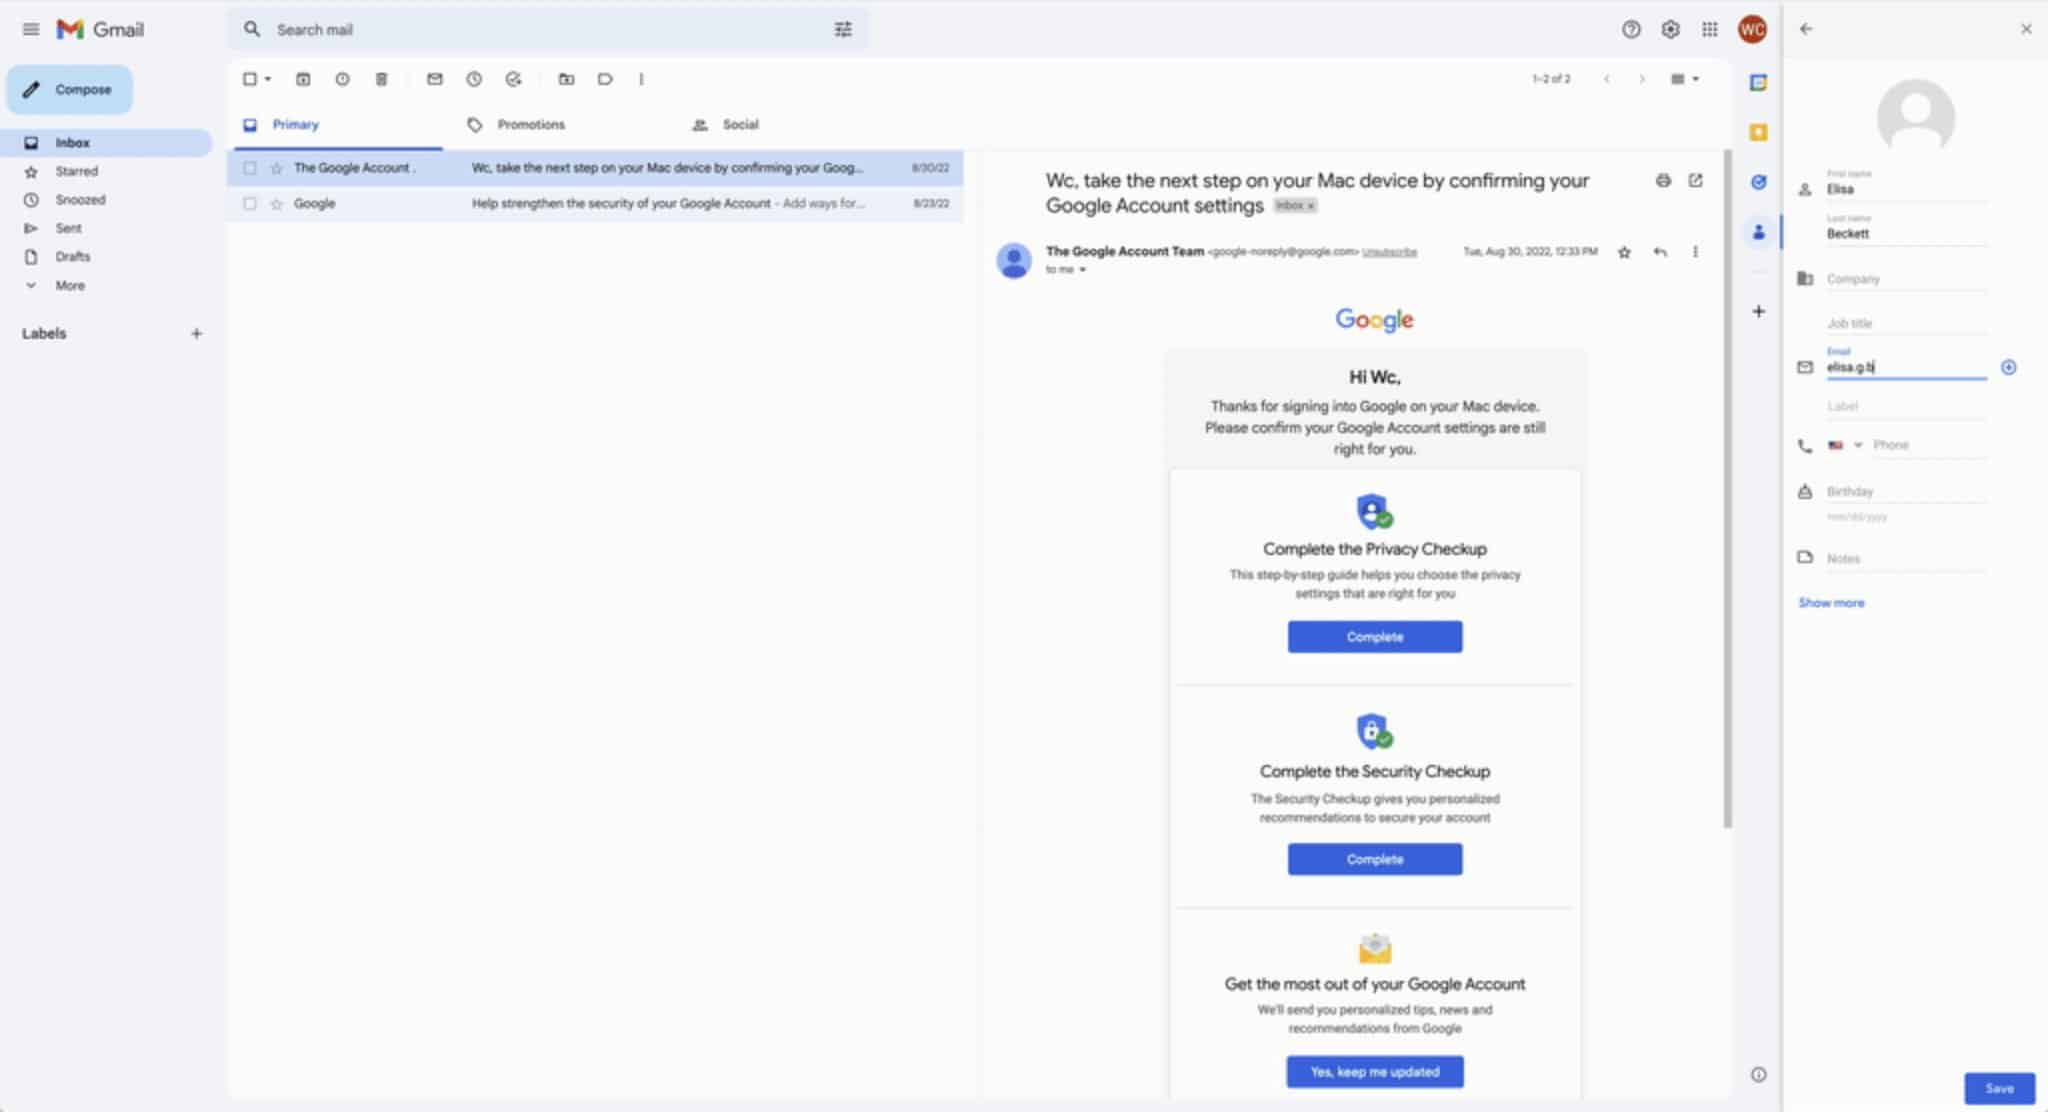Click the Archive toolbar icon

pyautogui.click(x=303, y=79)
